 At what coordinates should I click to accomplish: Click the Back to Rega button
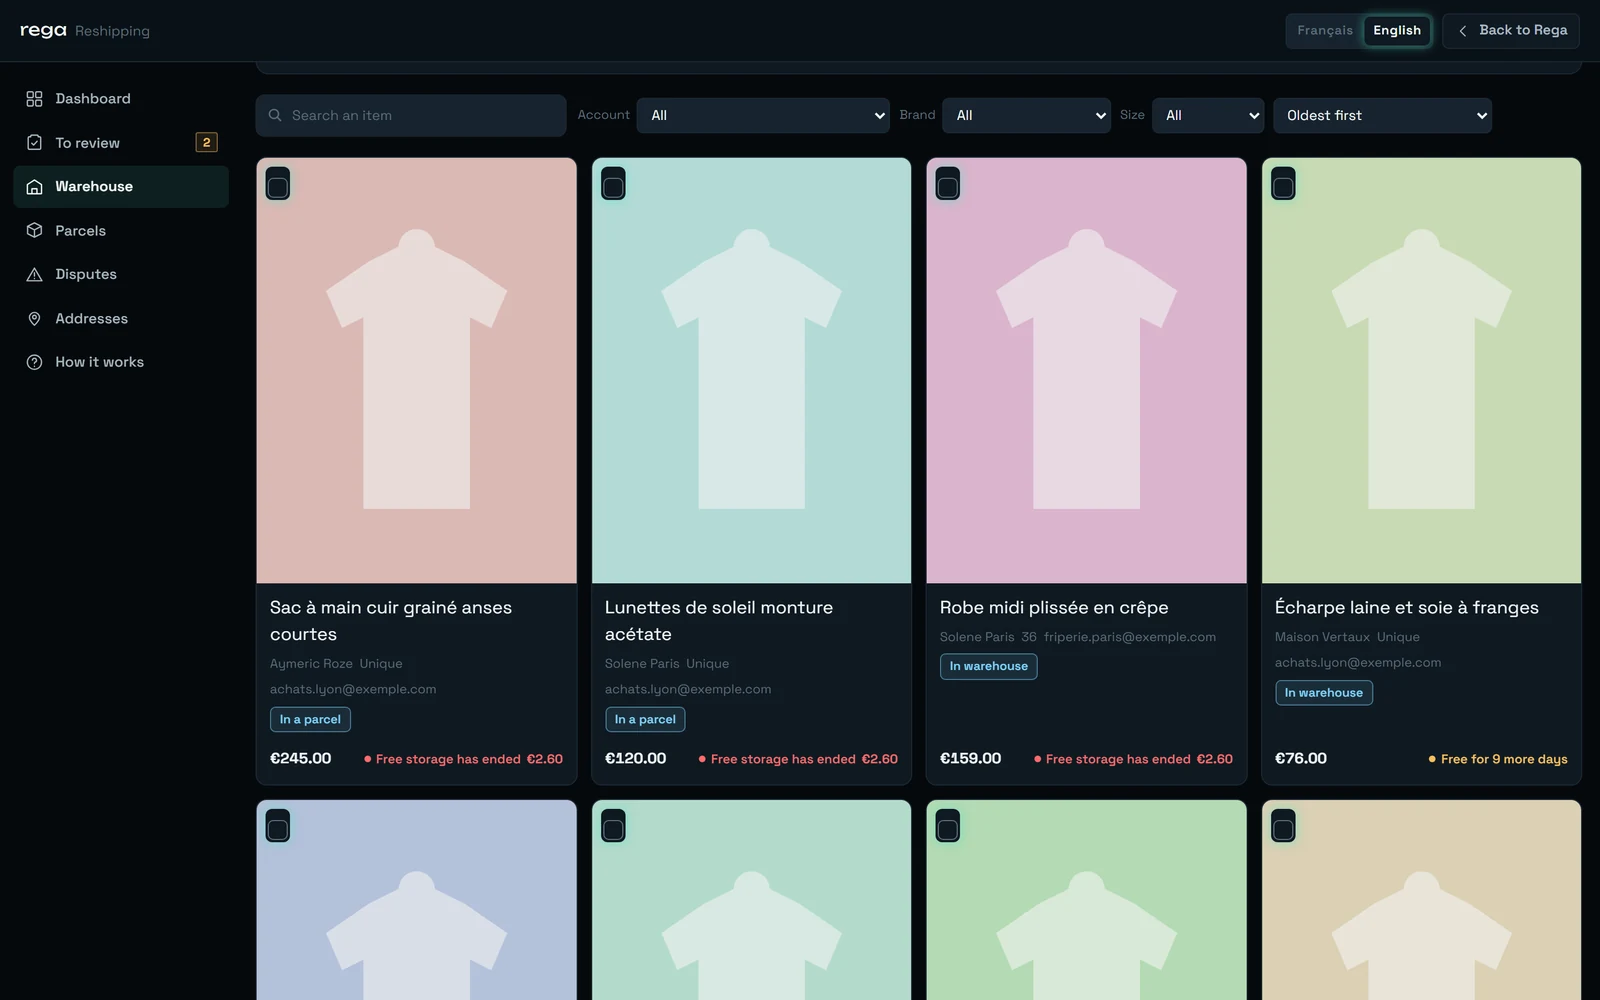pyautogui.click(x=1511, y=31)
